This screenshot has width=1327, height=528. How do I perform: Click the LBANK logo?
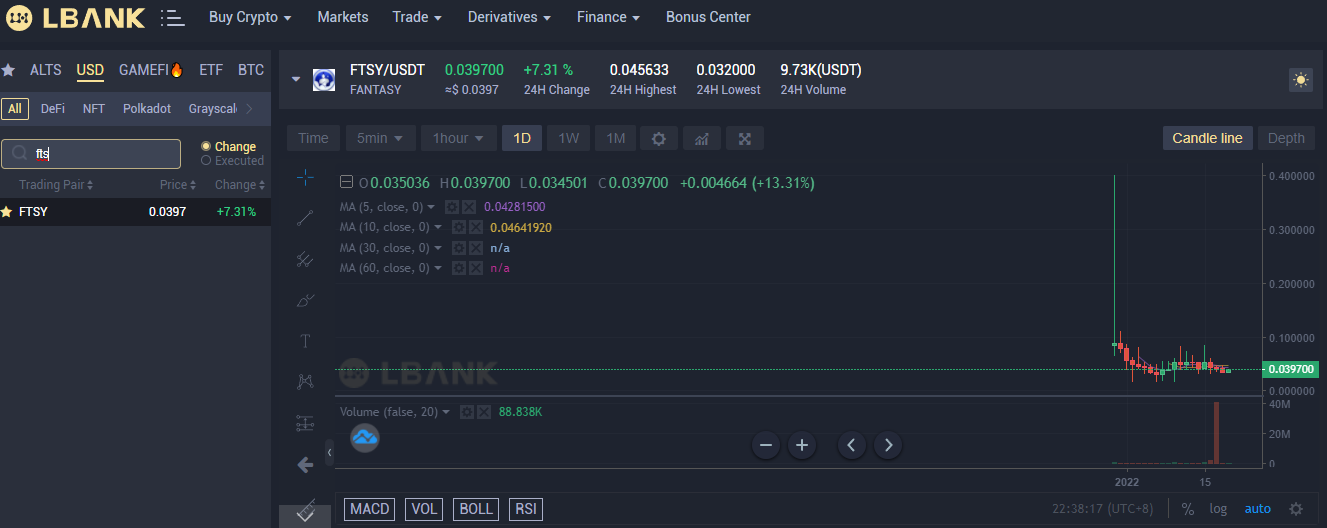(75, 17)
